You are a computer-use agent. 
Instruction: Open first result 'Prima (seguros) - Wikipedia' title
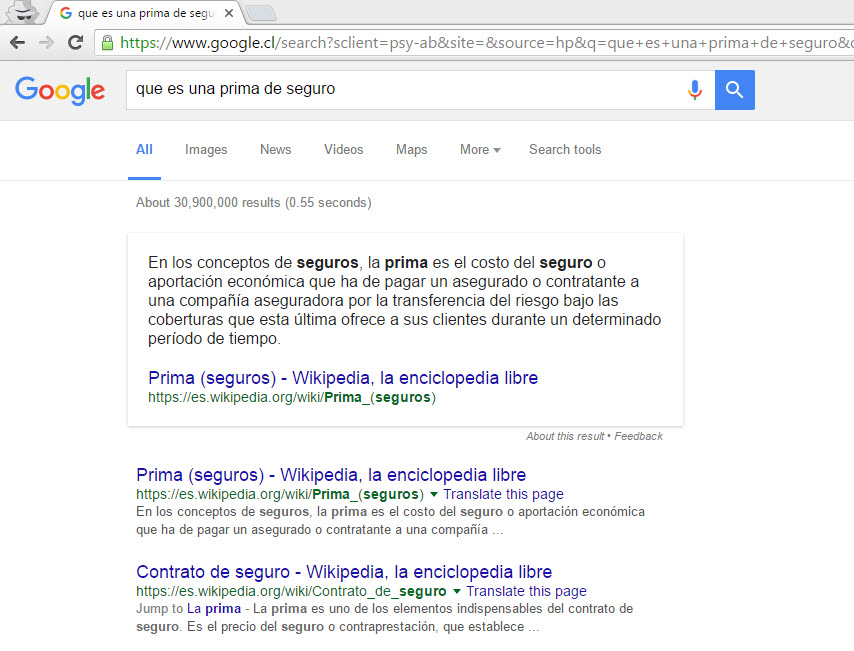(x=331, y=475)
